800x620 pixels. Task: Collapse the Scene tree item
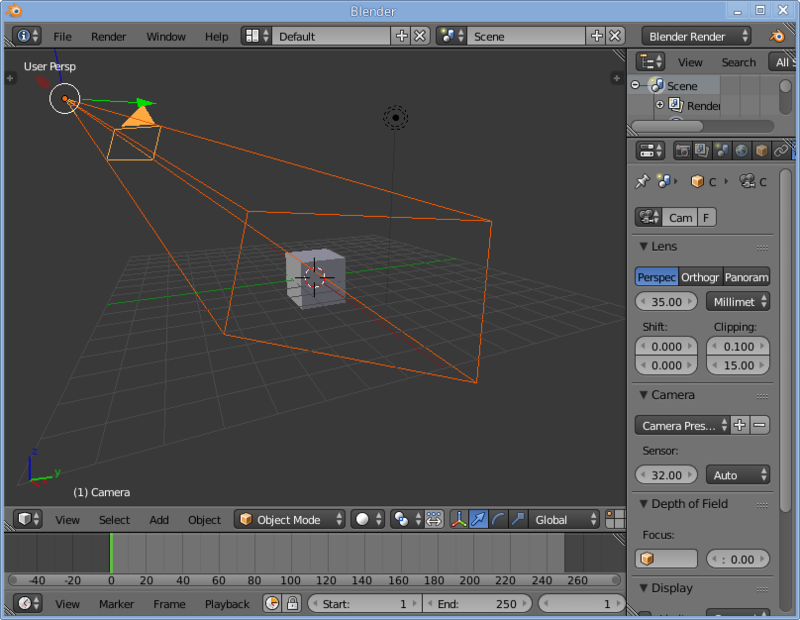(x=635, y=85)
